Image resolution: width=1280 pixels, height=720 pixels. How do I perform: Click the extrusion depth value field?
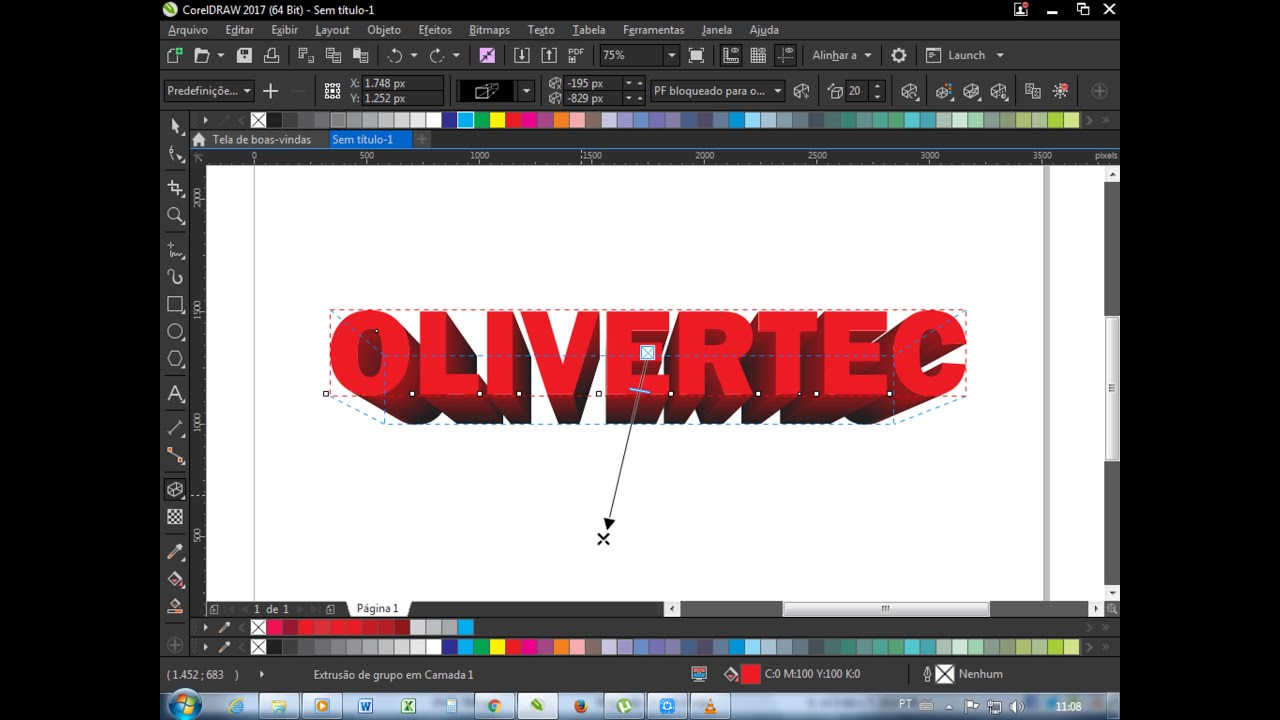[x=855, y=91]
